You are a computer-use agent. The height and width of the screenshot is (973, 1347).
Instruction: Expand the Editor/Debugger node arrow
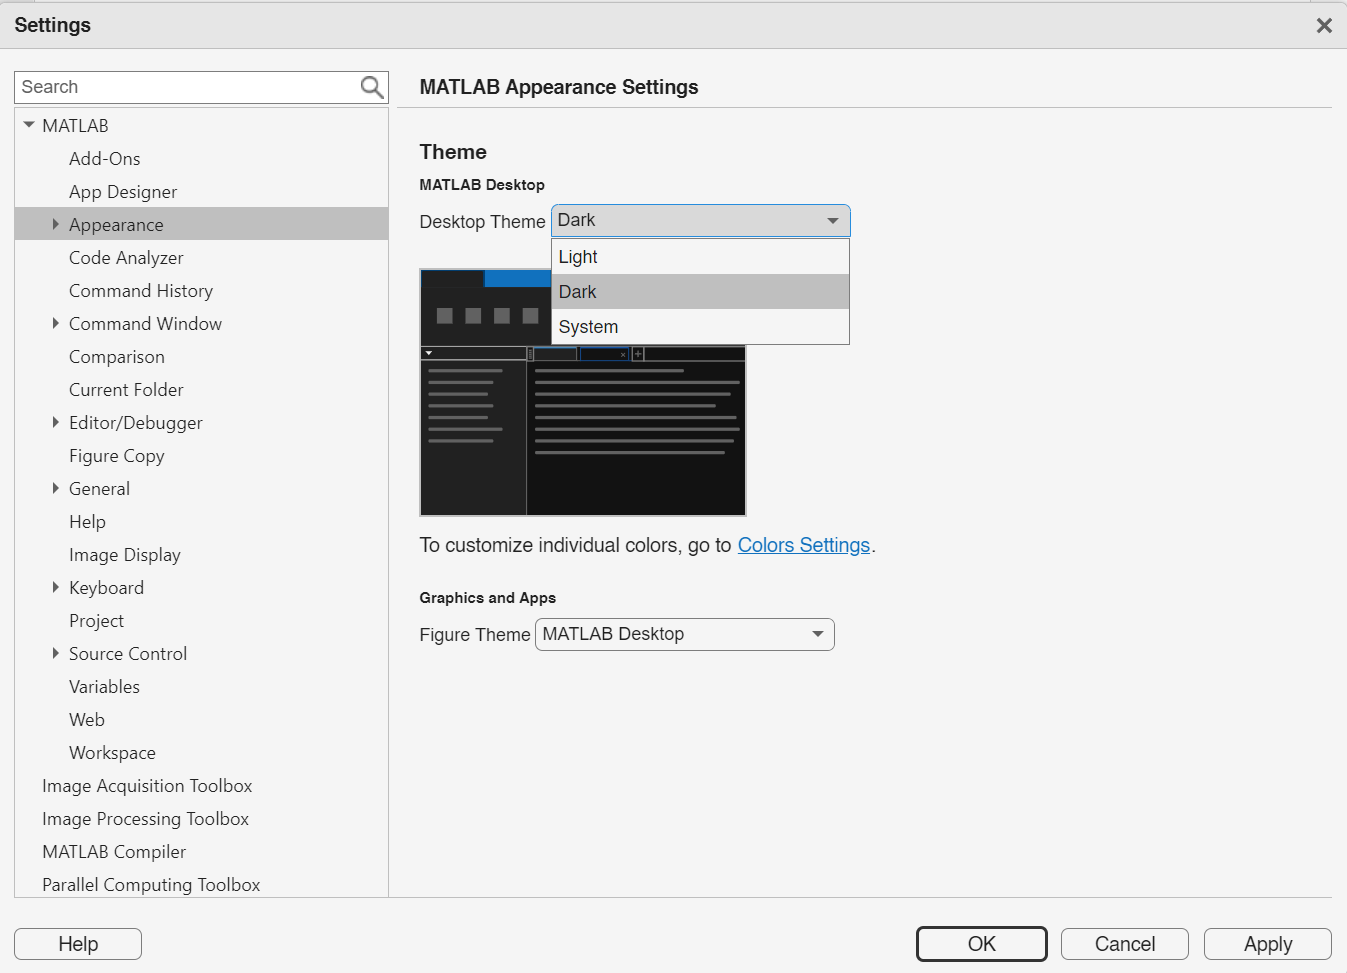(56, 422)
